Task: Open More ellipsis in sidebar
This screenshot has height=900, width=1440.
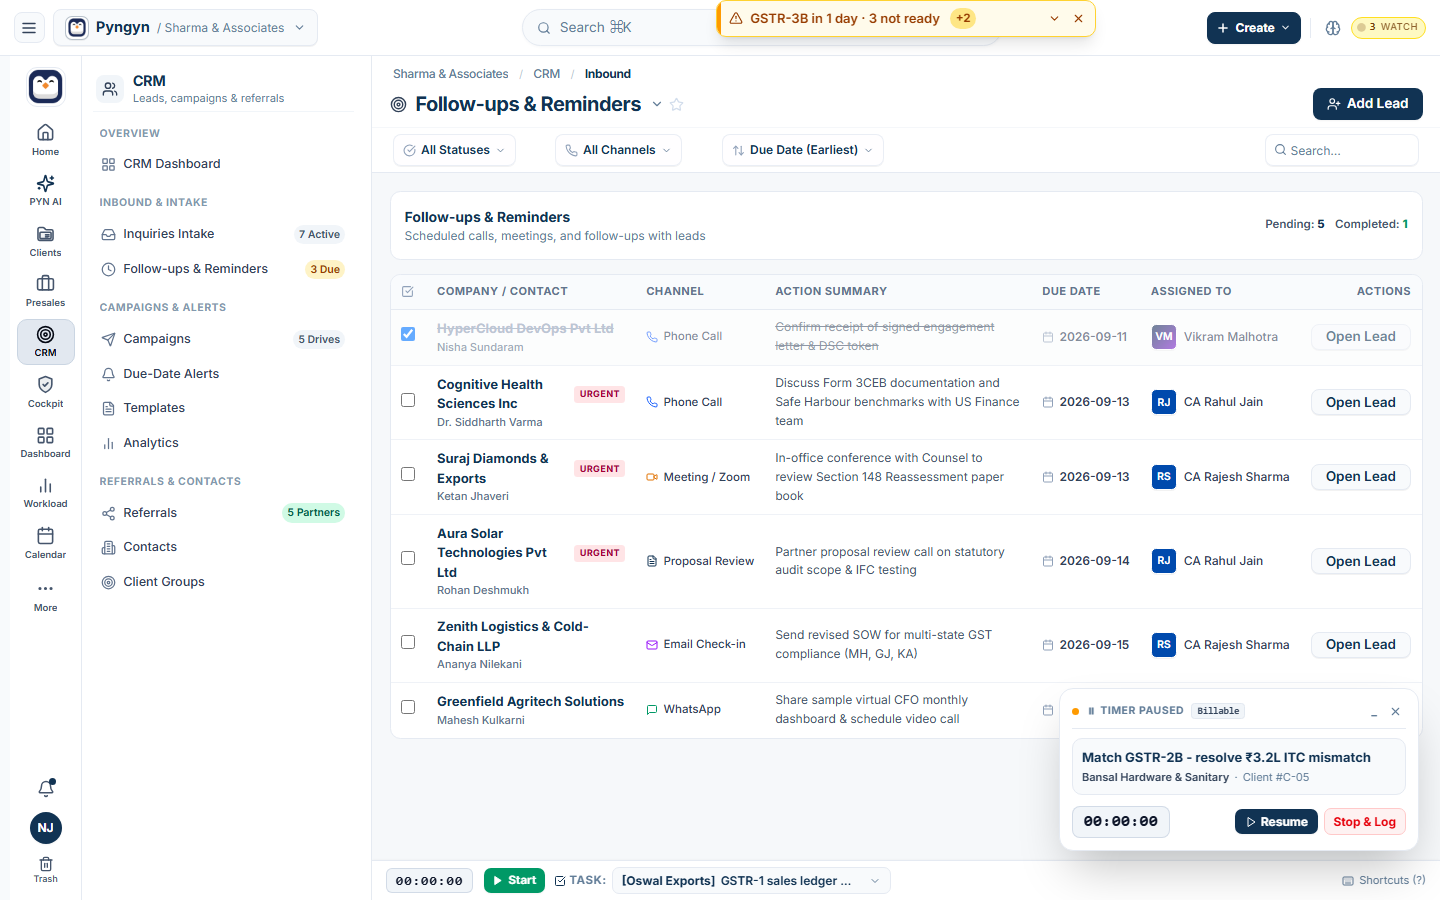Action: click(x=45, y=596)
